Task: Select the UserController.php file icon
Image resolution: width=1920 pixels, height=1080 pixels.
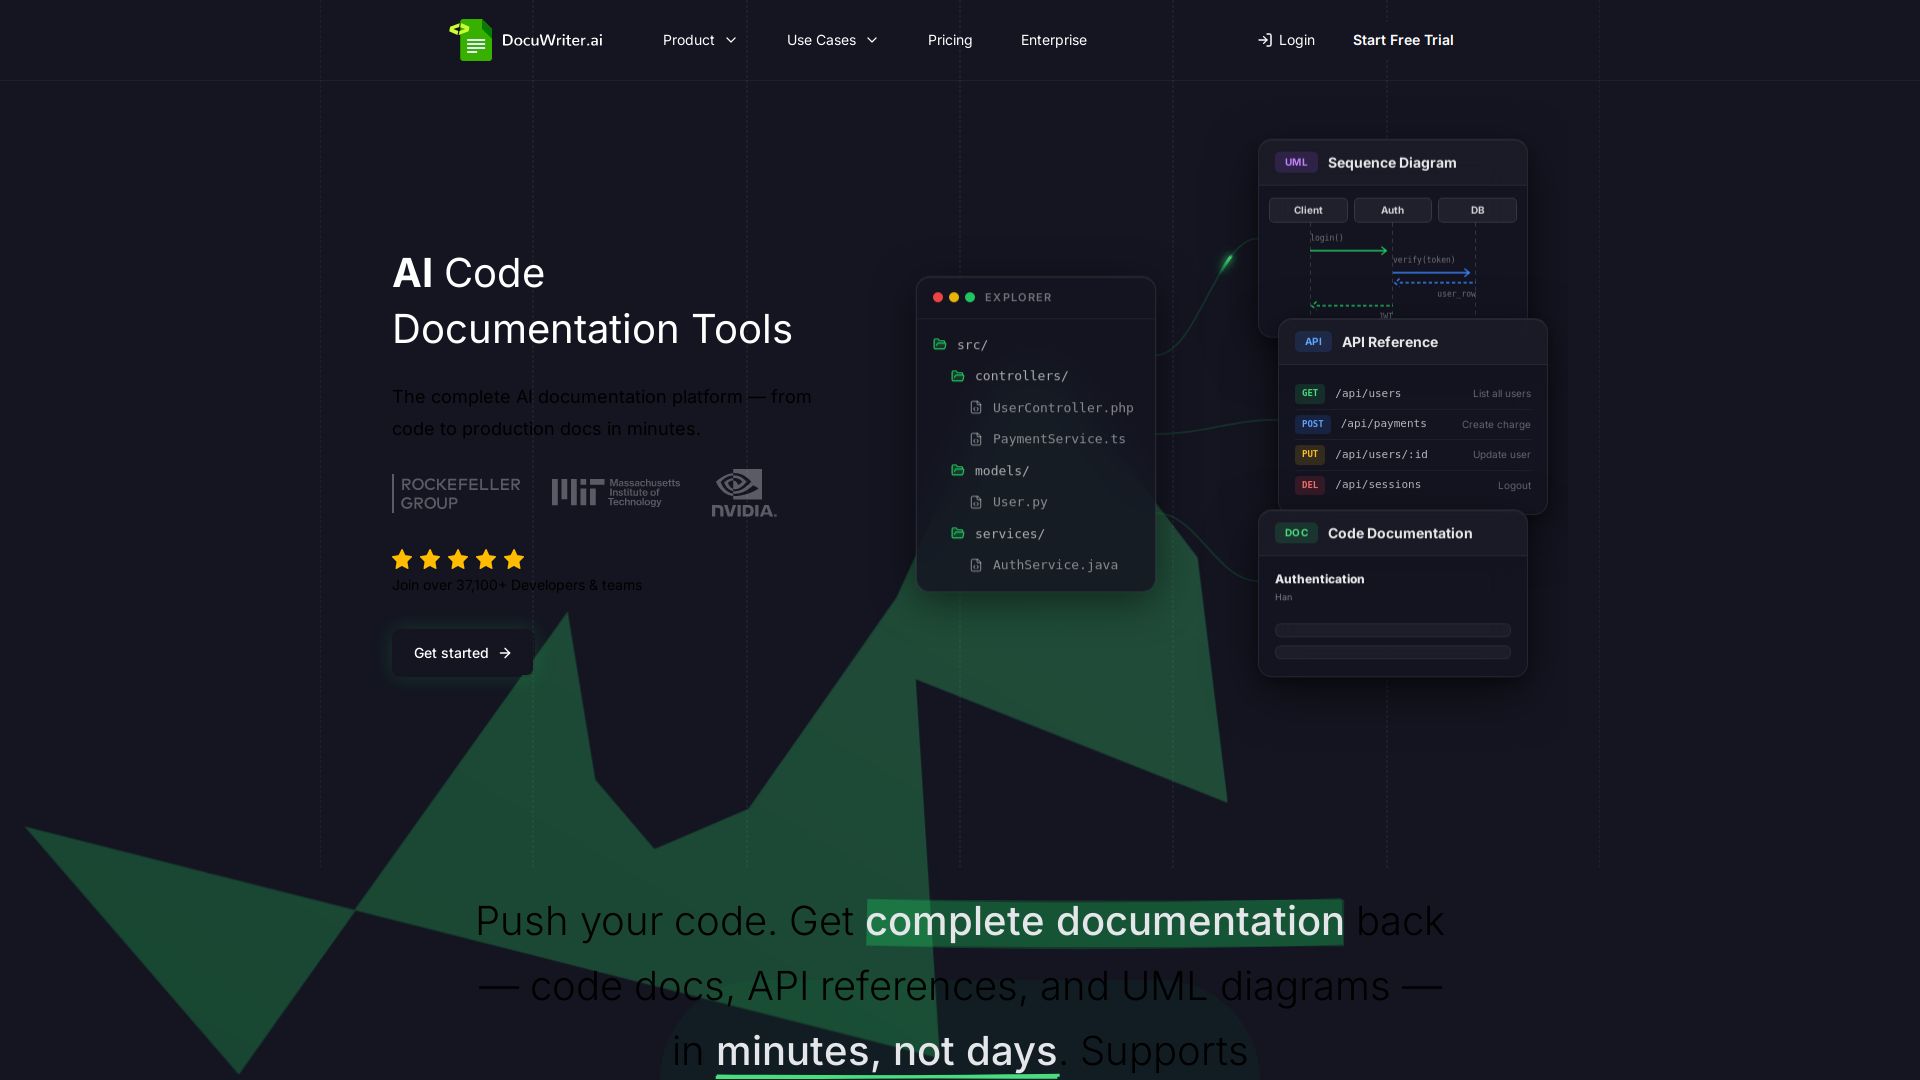Action: coord(976,407)
